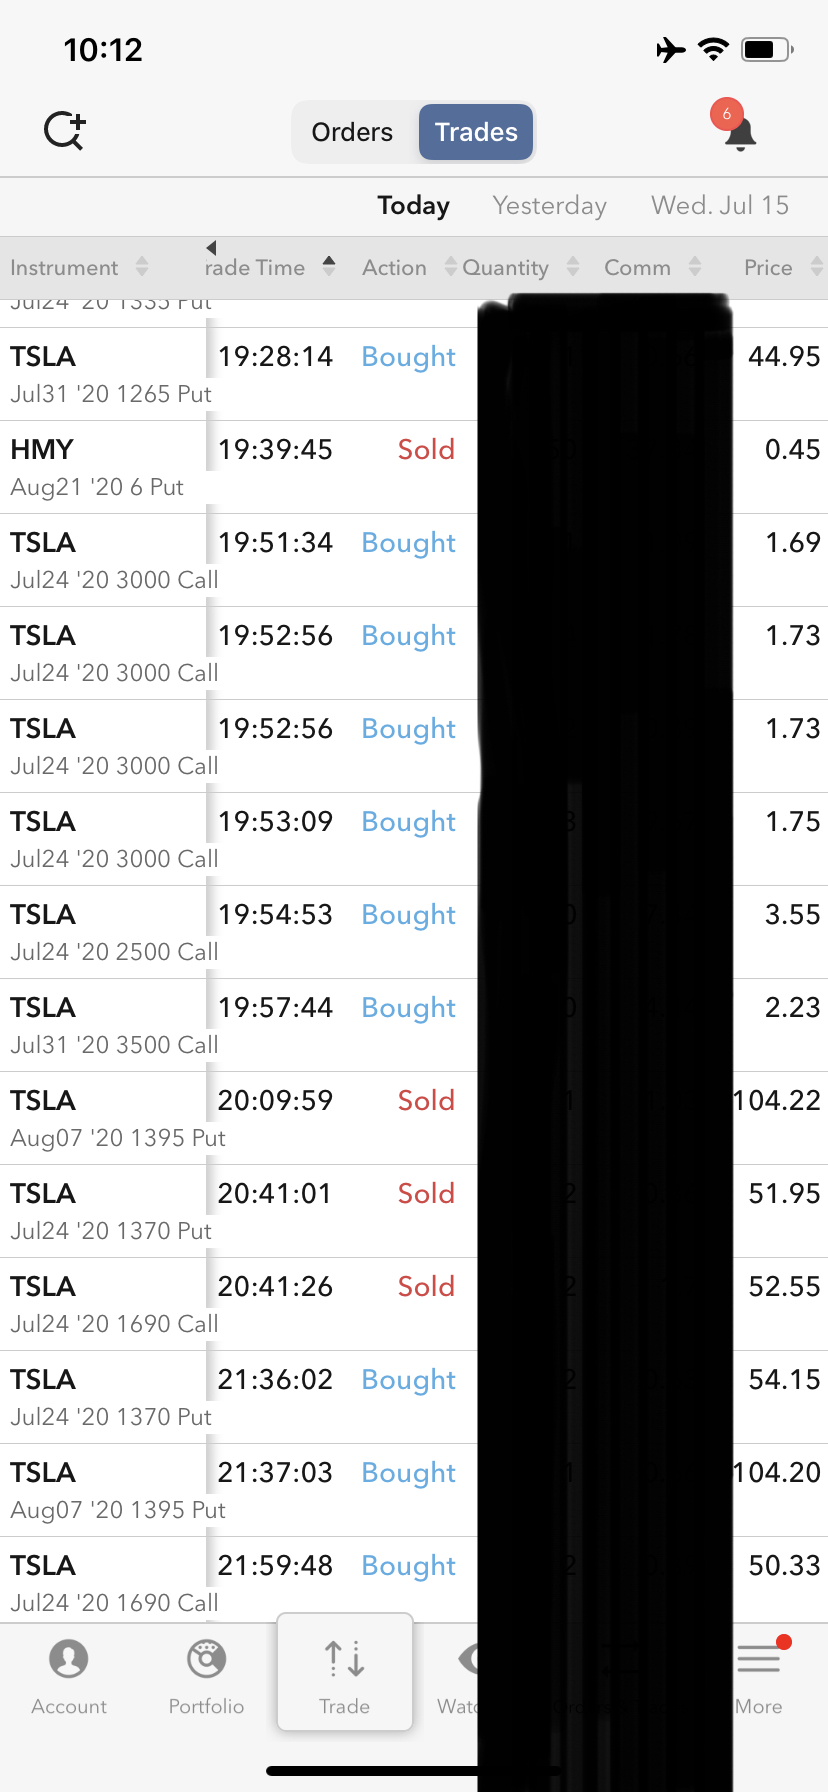The width and height of the screenshot is (828, 1792).
Task: Open the Account tab icon
Action: pos(69,1660)
